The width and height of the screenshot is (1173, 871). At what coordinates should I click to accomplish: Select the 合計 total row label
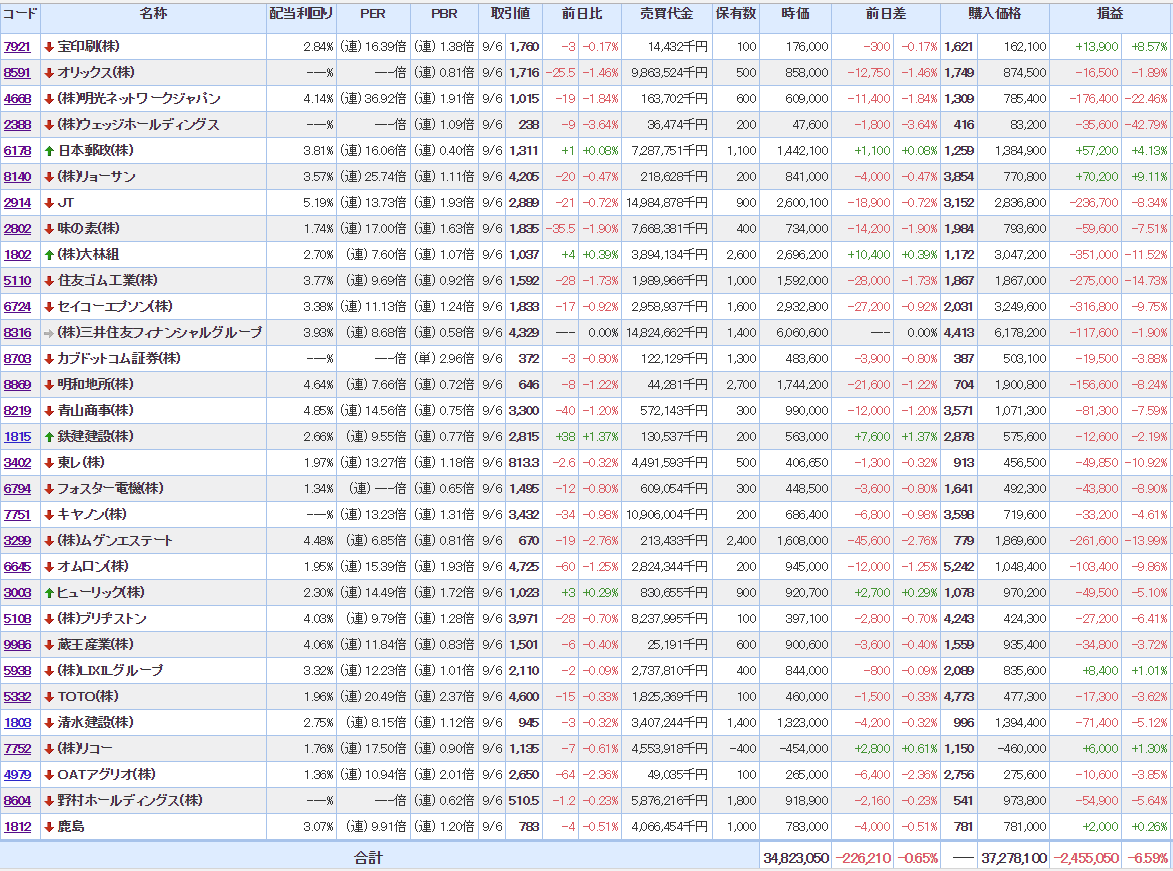[x=368, y=858]
